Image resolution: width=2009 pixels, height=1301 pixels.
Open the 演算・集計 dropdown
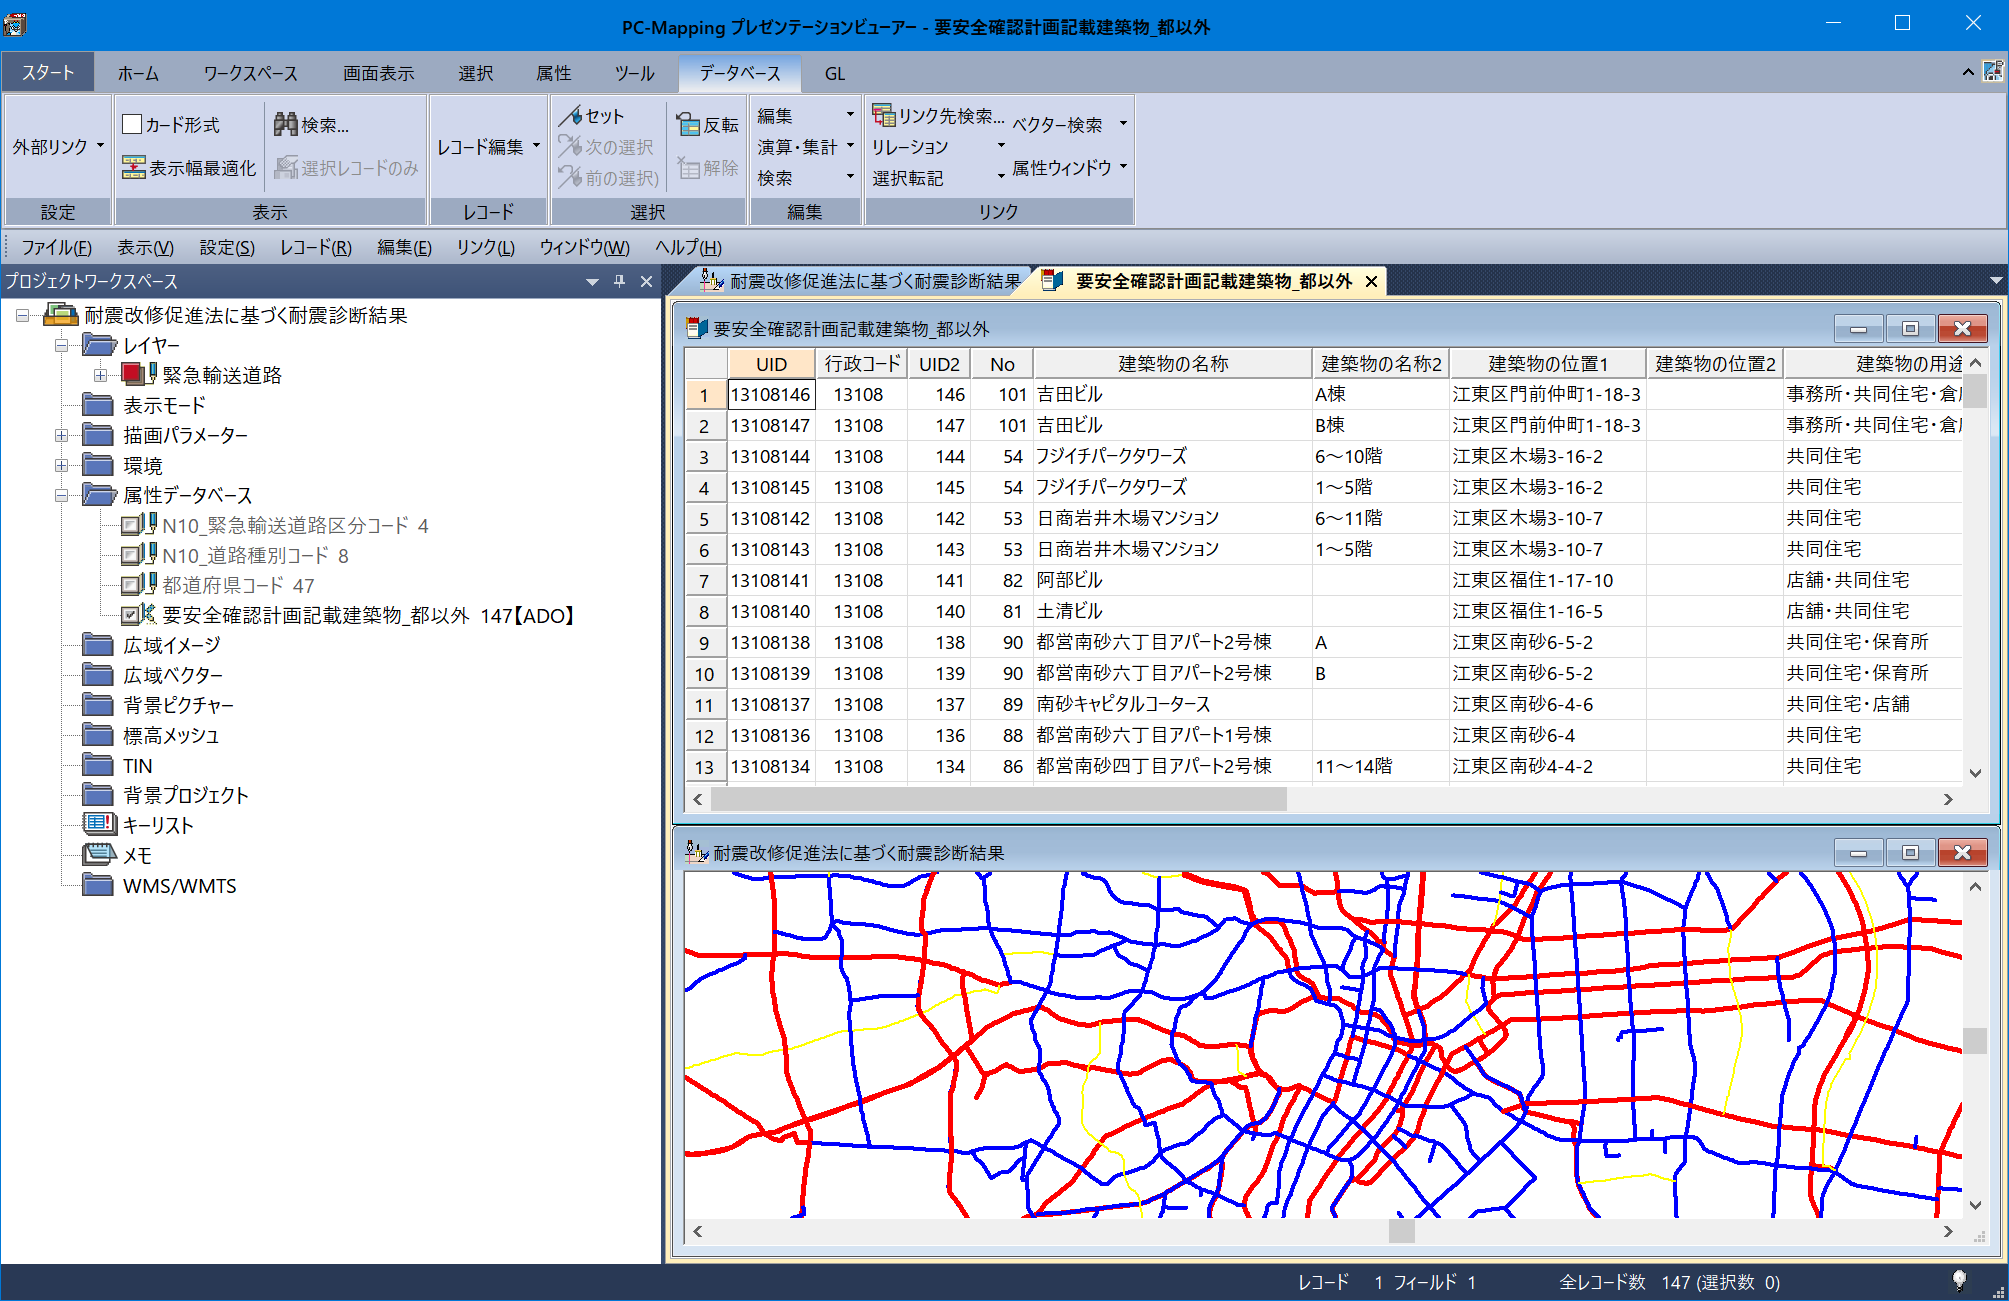806,147
